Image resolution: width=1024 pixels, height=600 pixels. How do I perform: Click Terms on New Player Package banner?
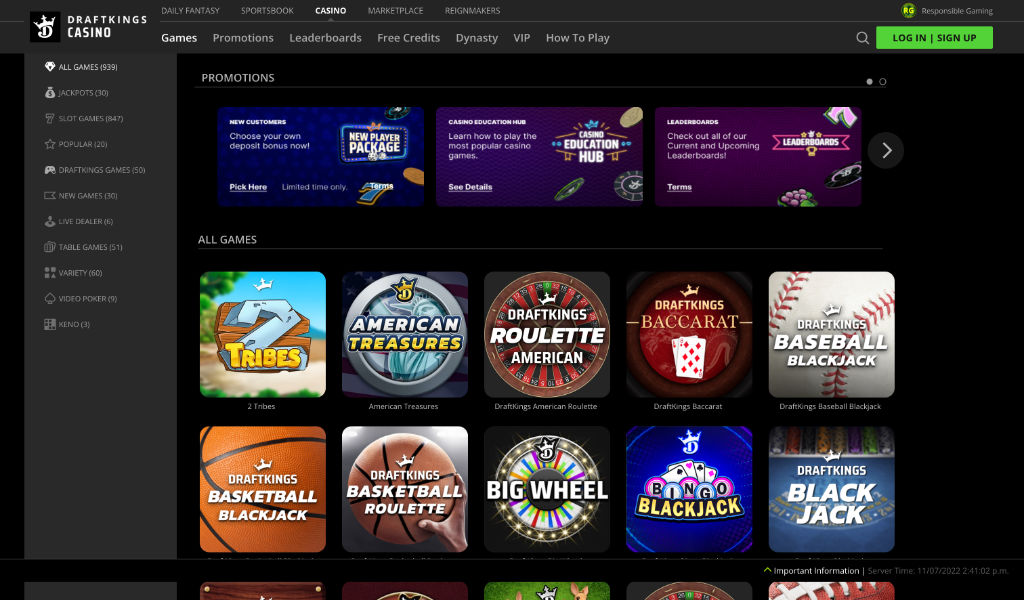click(381, 186)
